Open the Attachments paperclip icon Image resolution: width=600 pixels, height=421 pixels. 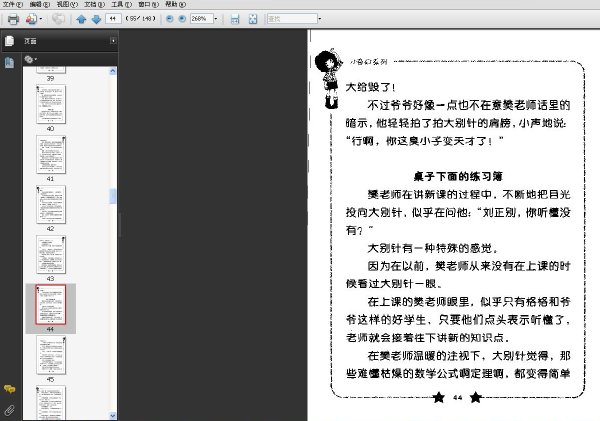coord(9,410)
